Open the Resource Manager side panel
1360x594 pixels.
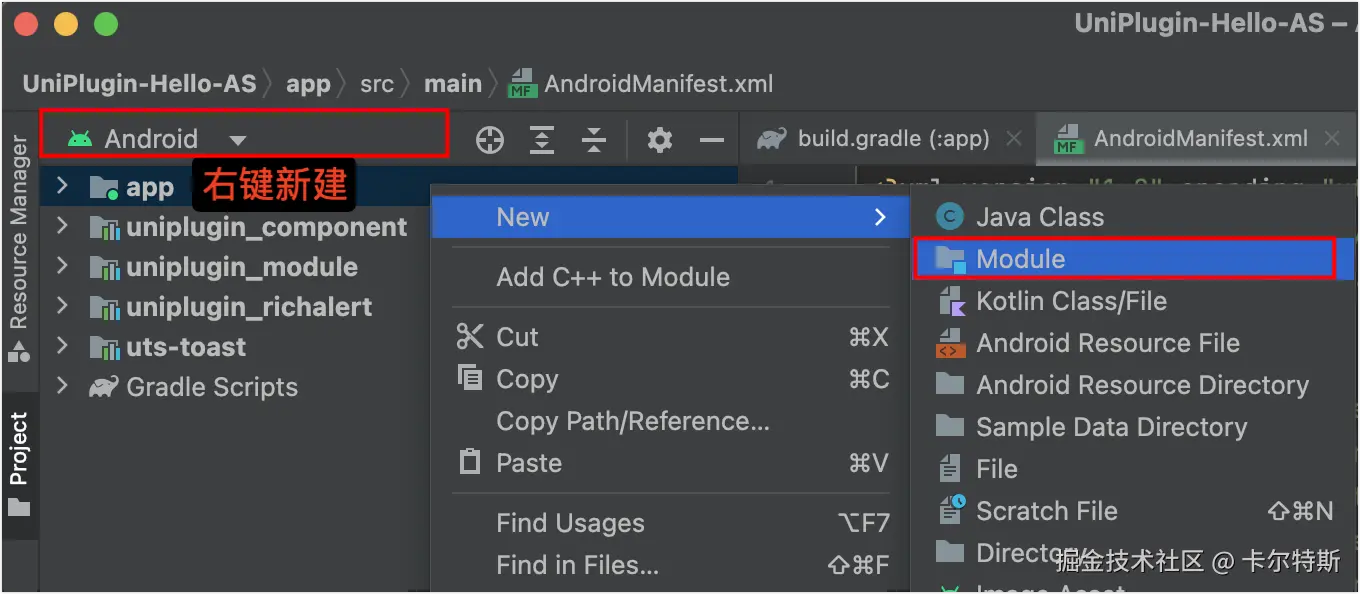[19, 250]
